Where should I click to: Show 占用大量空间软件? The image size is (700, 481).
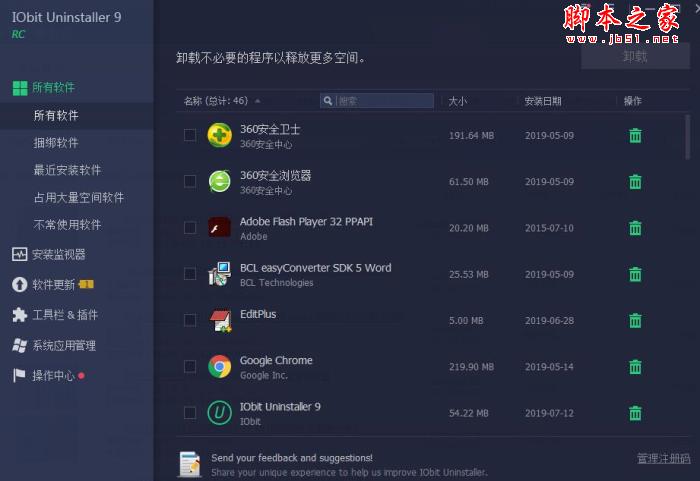click(79, 197)
